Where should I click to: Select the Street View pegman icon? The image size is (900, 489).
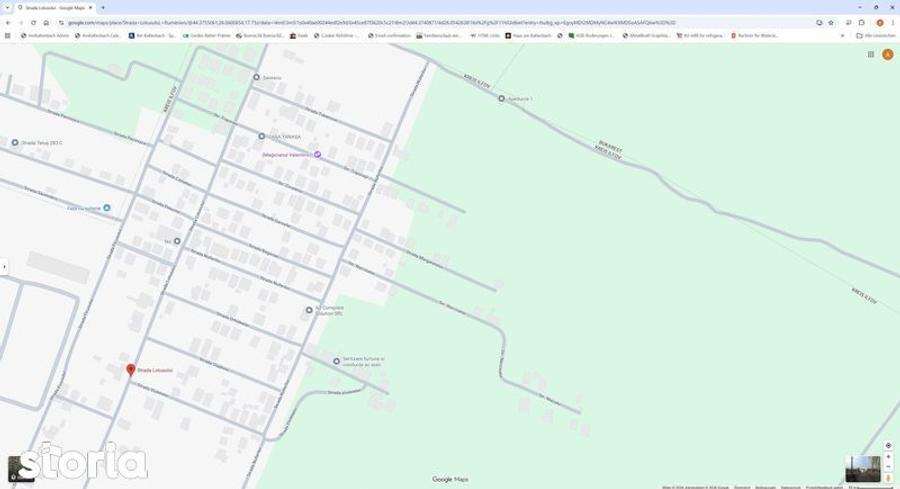coord(888,478)
